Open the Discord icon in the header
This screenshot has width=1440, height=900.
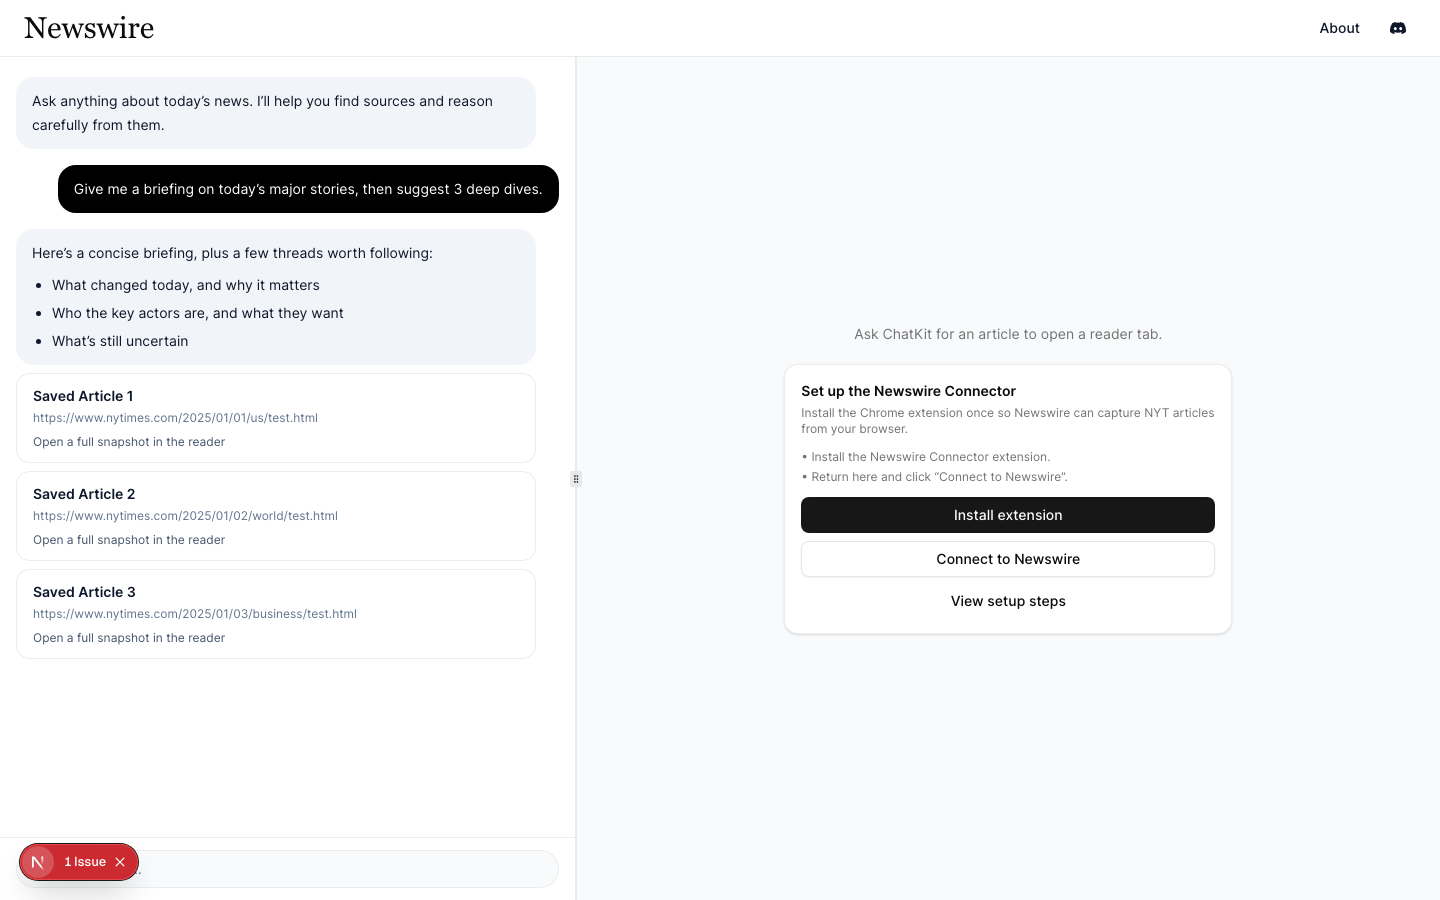click(1397, 28)
